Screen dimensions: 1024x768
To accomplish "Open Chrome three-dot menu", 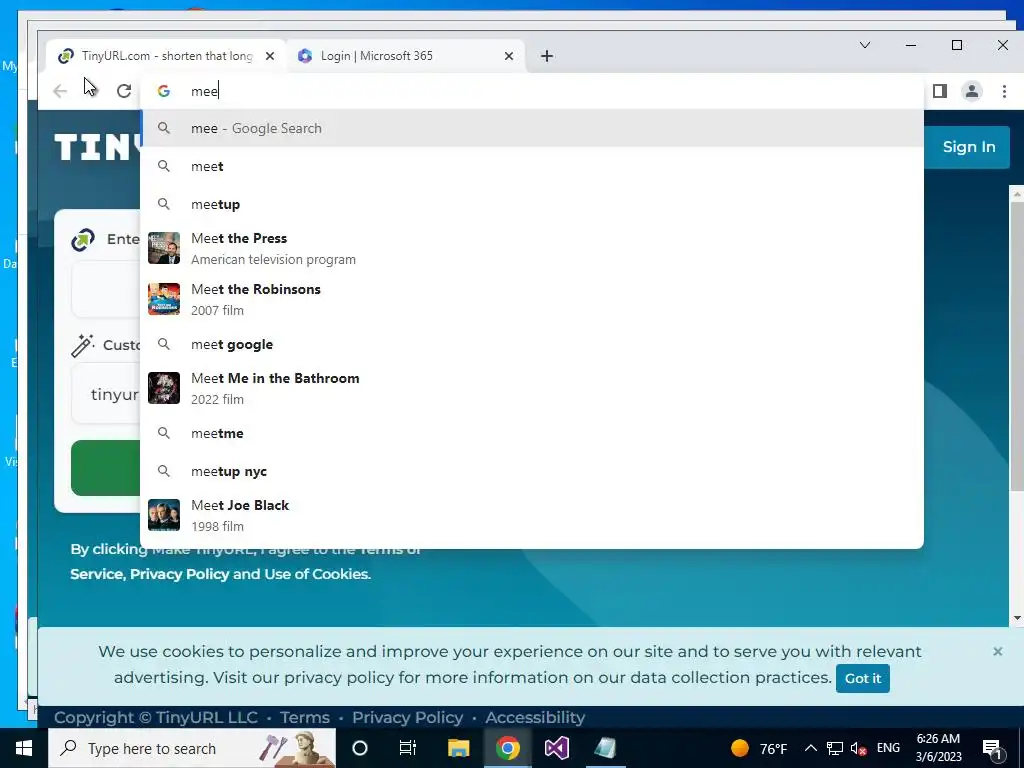I will point(1004,91).
